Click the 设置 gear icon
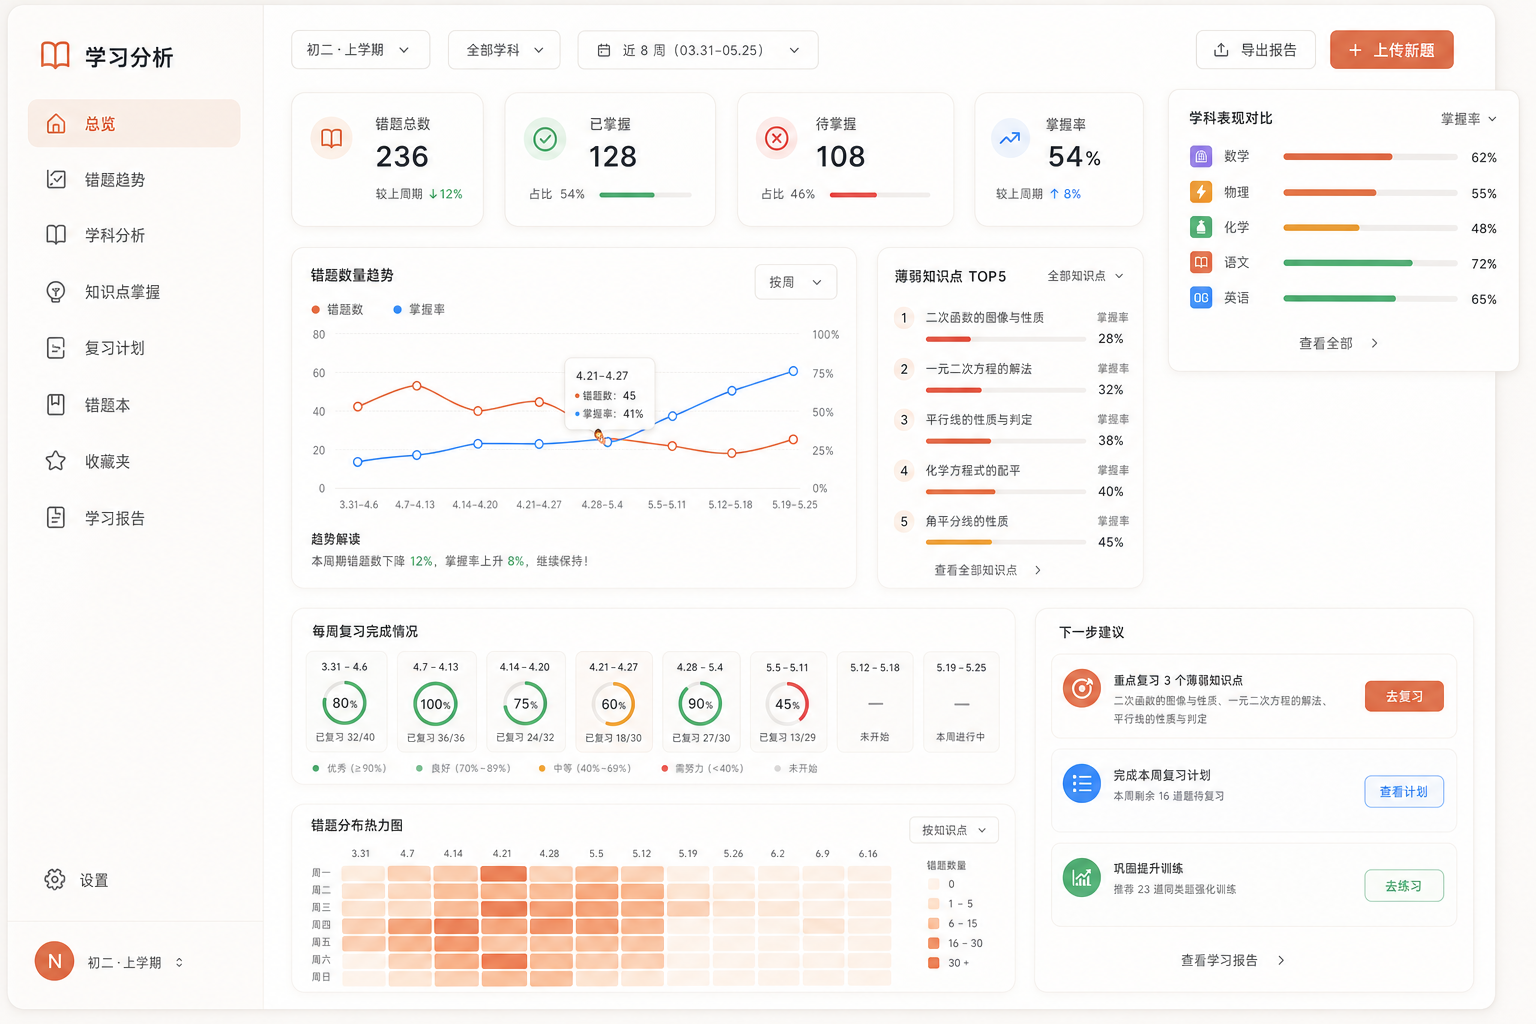The width and height of the screenshot is (1536, 1024). [55, 880]
